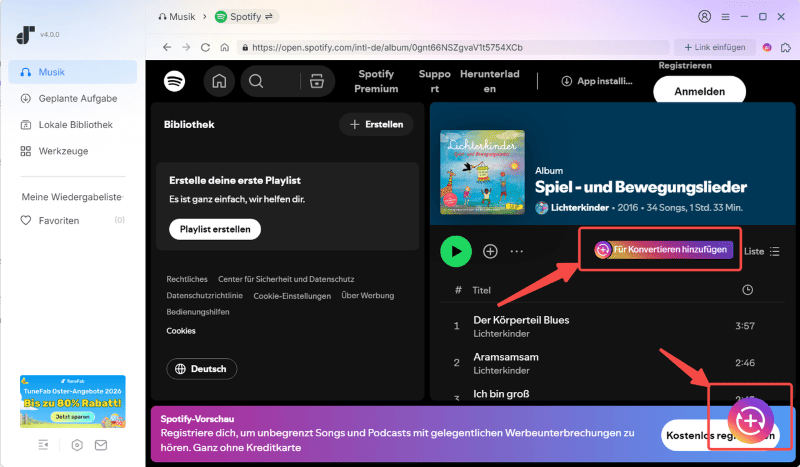Click the Lichterkinder album cover
This screenshot has width=800, height=467.
[482, 172]
